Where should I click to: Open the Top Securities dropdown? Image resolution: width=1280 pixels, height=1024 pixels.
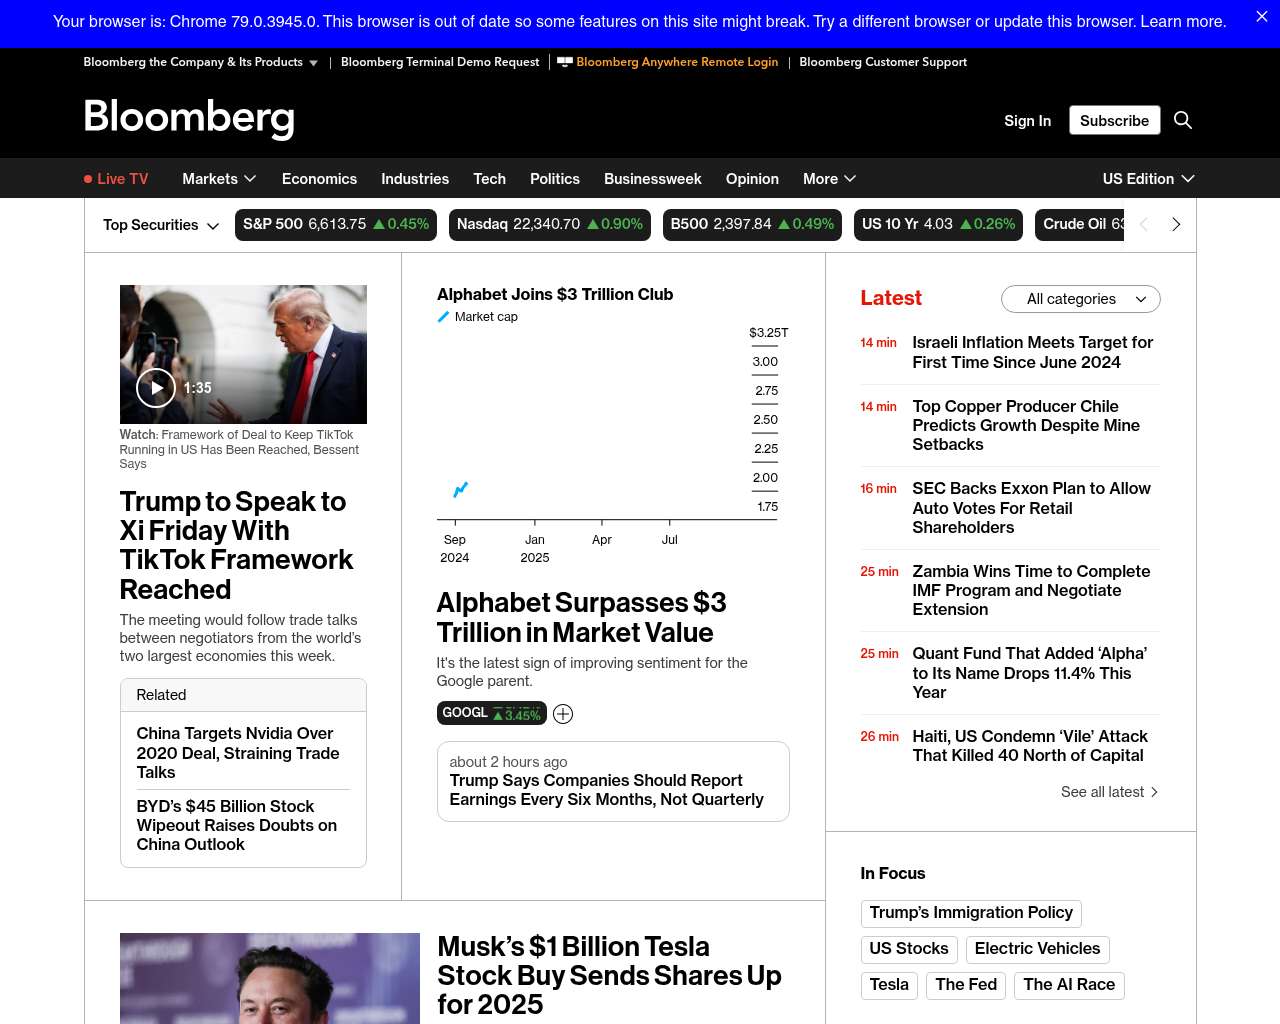click(x=161, y=225)
